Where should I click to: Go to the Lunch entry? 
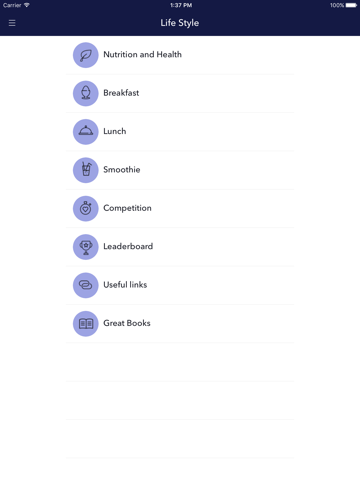tap(180, 132)
